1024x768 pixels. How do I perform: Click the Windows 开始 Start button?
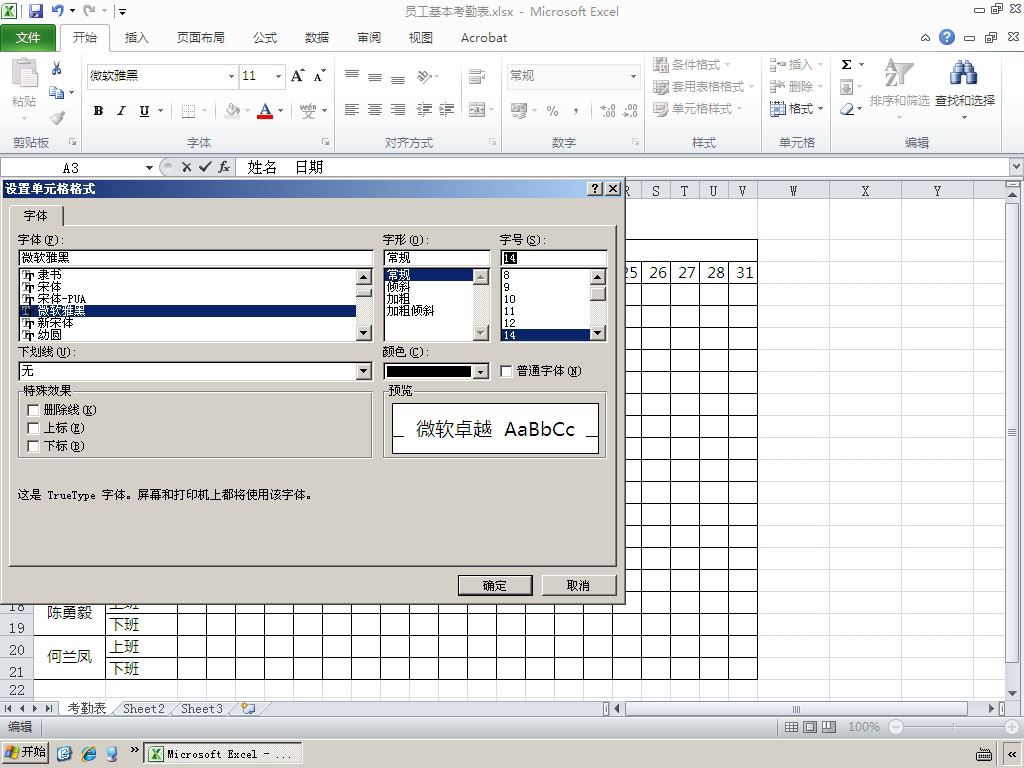25,752
